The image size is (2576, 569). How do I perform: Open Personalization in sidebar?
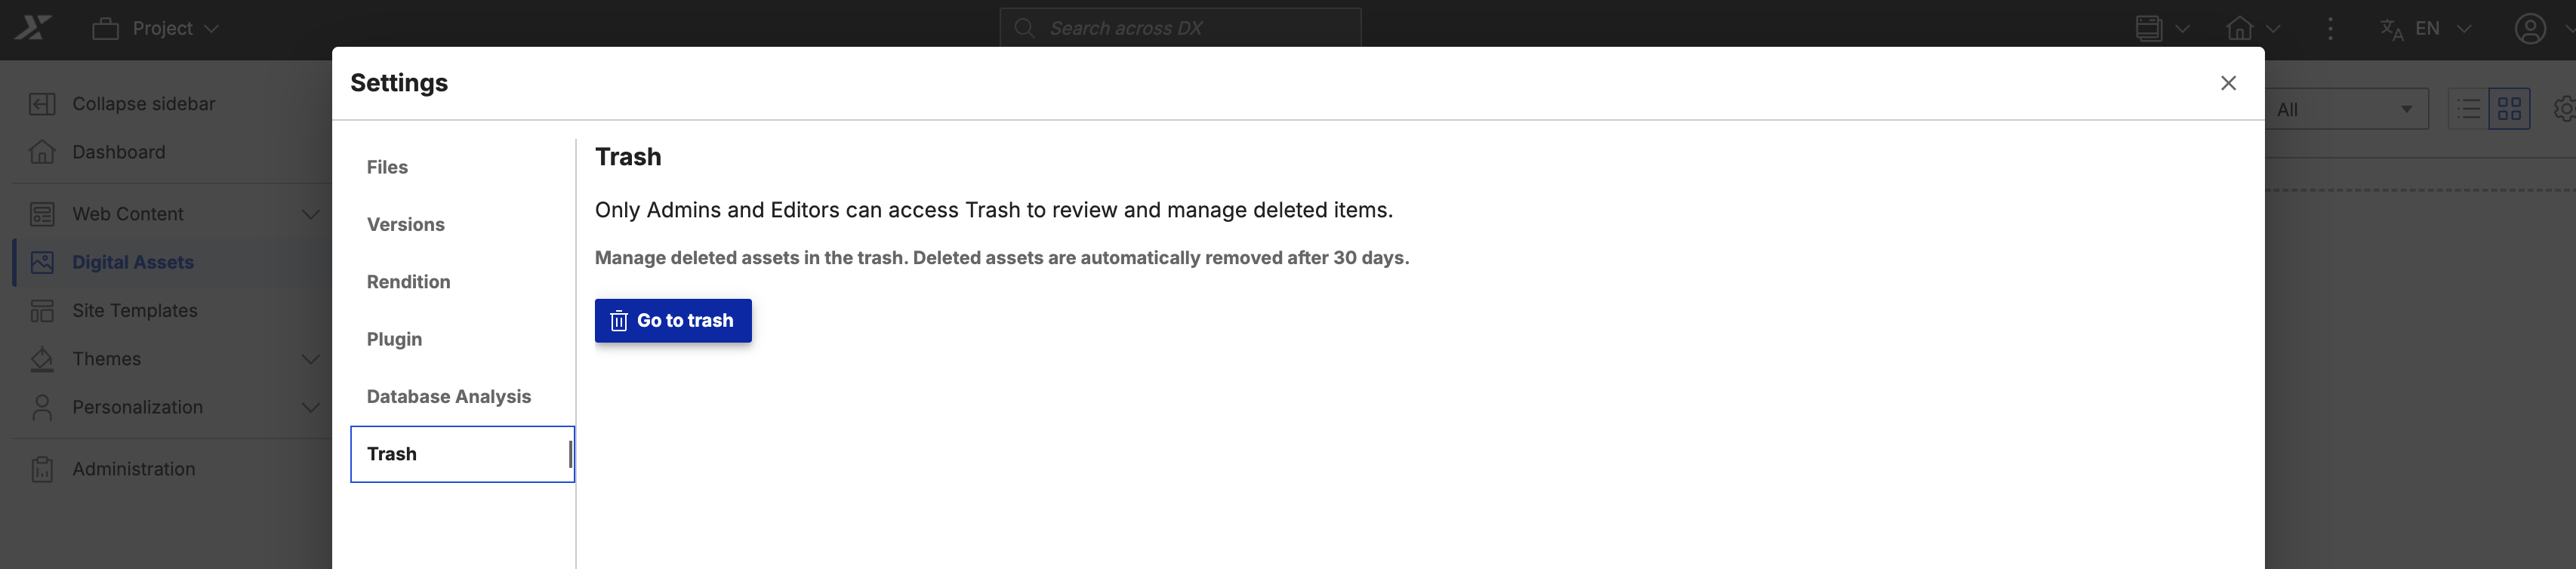[138, 407]
